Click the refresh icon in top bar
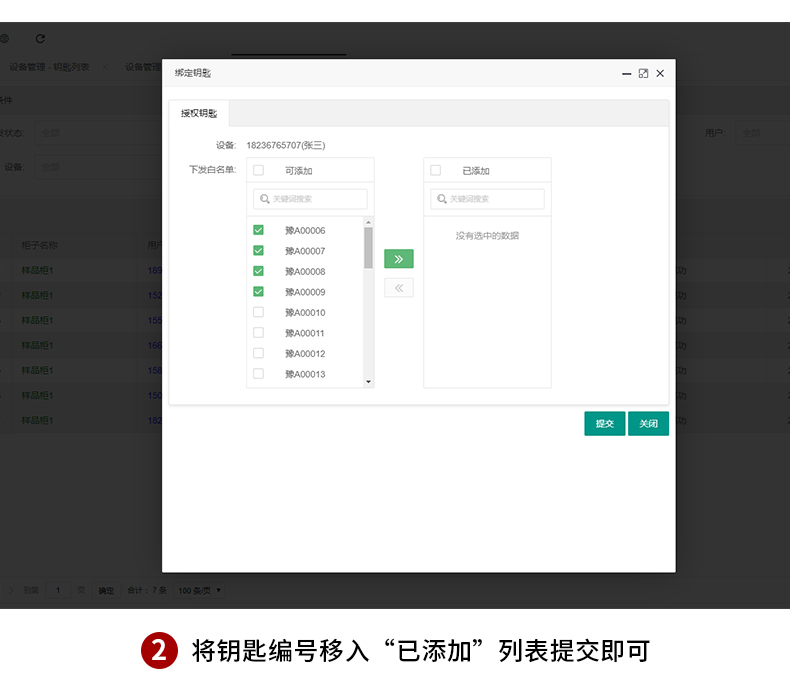This screenshot has width=790, height=674. (x=40, y=39)
